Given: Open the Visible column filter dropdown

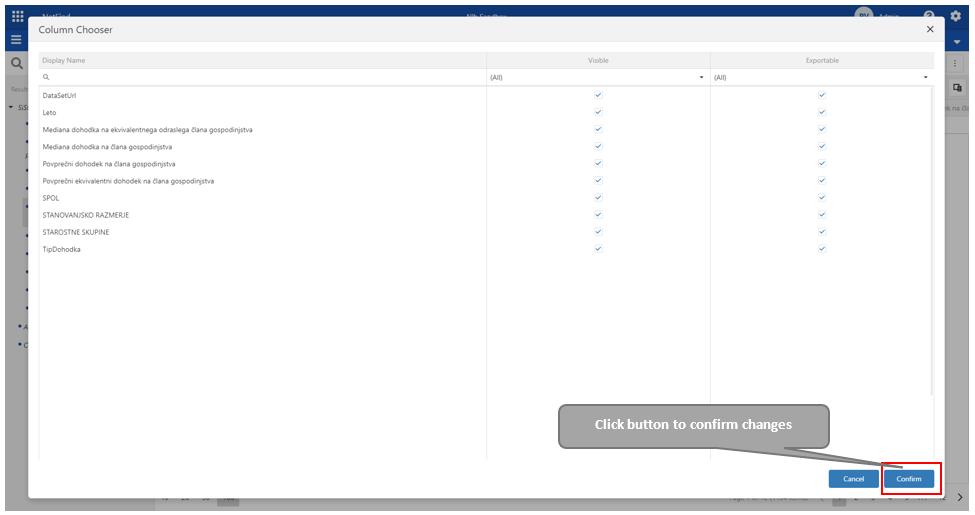Looking at the screenshot, I should (701, 77).
